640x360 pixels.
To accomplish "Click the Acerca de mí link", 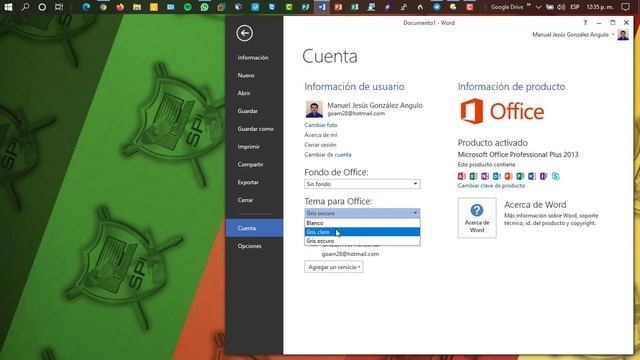I will [321, 135].
